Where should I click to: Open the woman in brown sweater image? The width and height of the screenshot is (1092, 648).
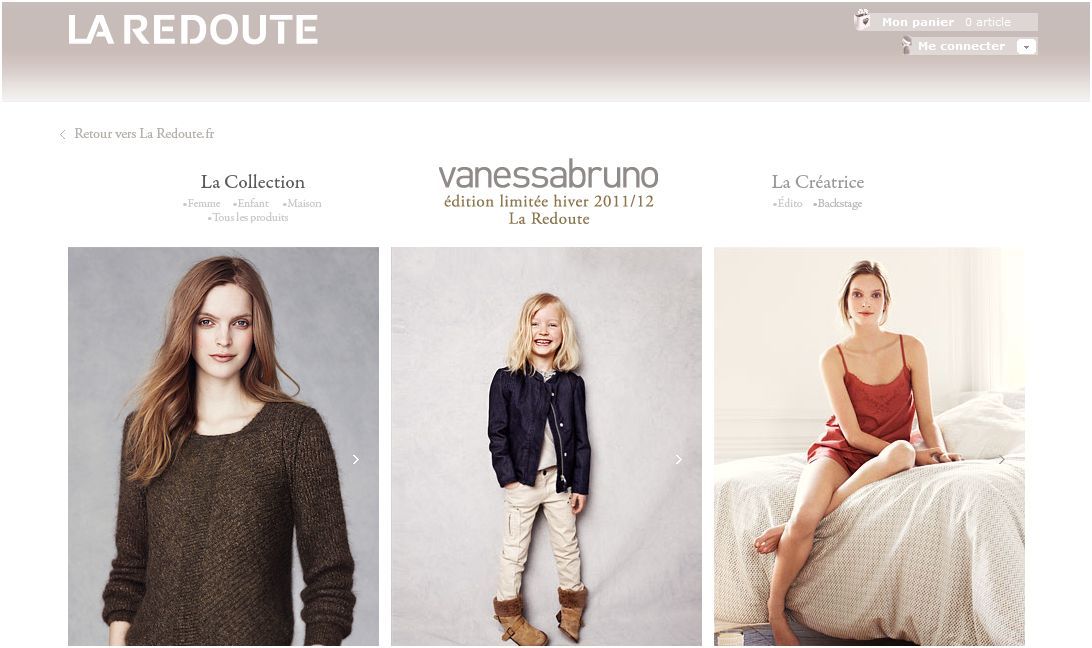pyautogui.click(x=224, y=447)
